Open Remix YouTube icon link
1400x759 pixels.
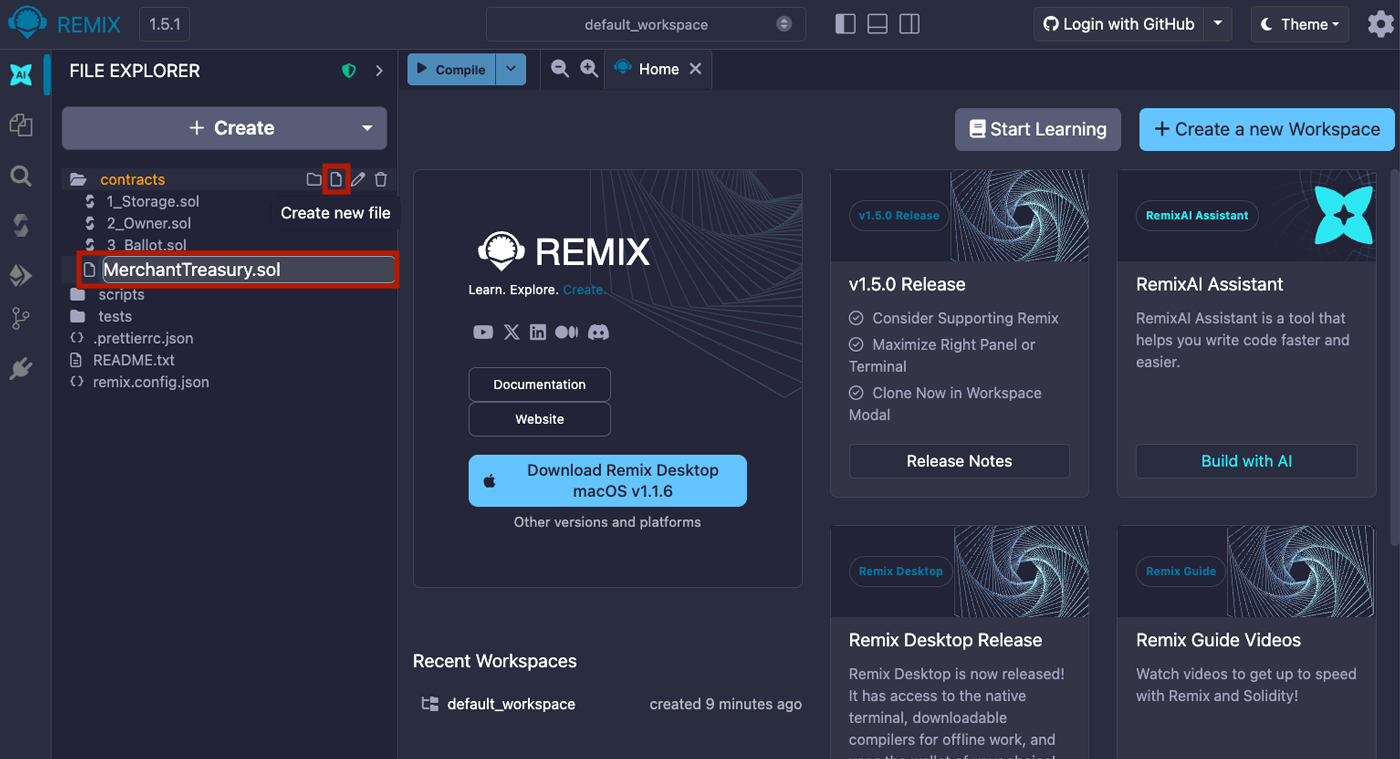tap(483, 332)
